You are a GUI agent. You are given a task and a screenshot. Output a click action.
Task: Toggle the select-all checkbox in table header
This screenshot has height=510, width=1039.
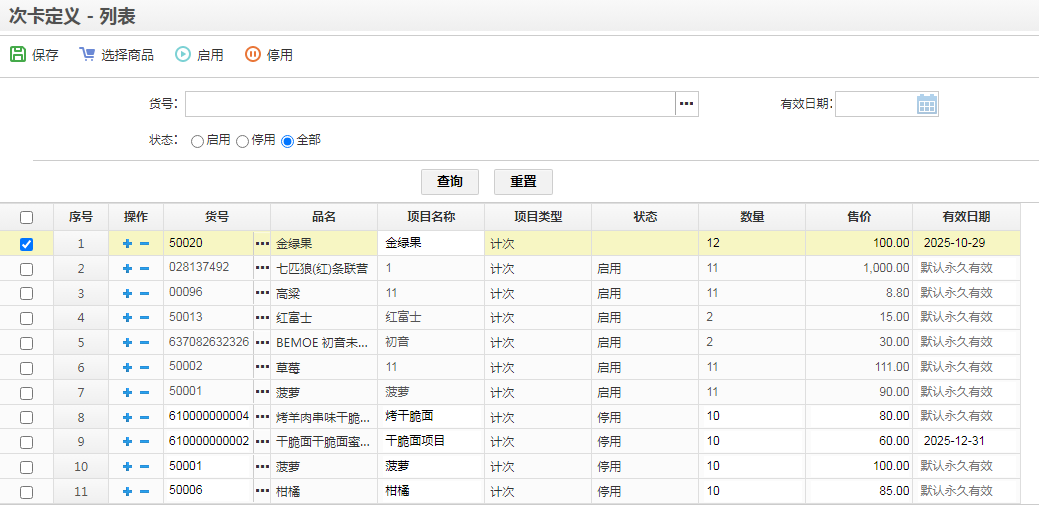[27, 217]
